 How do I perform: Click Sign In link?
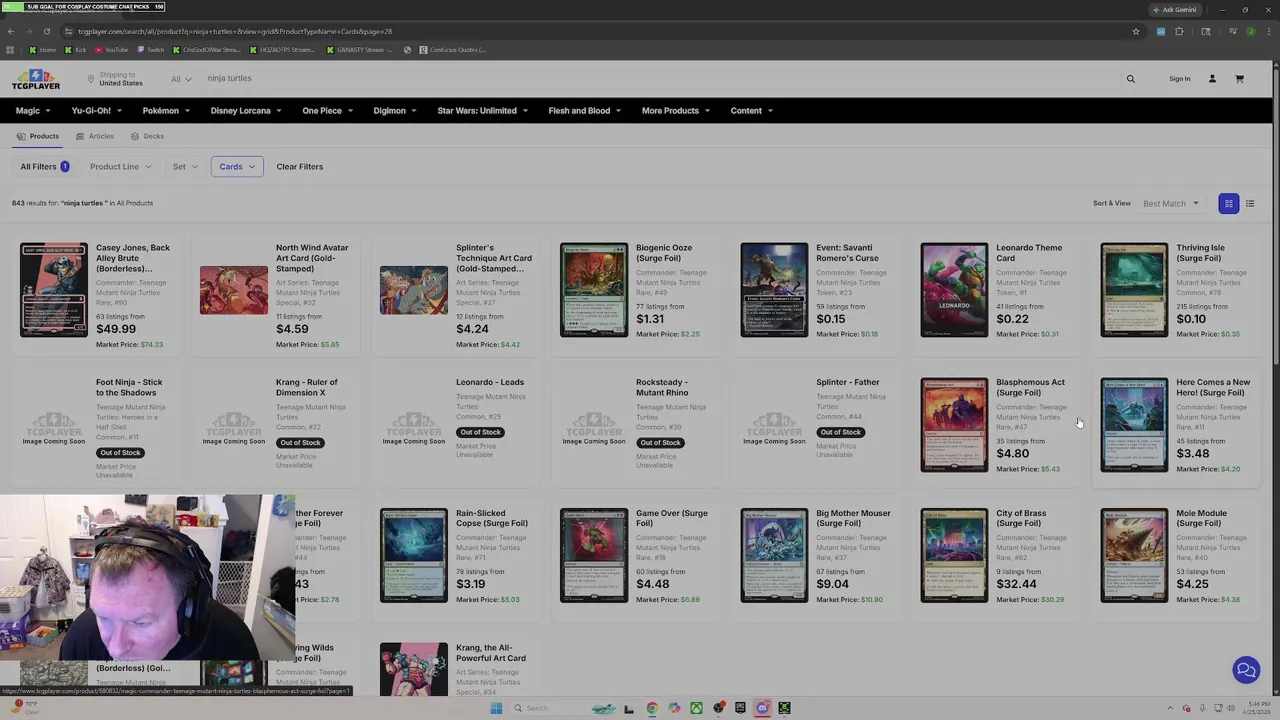[1180, 79]
